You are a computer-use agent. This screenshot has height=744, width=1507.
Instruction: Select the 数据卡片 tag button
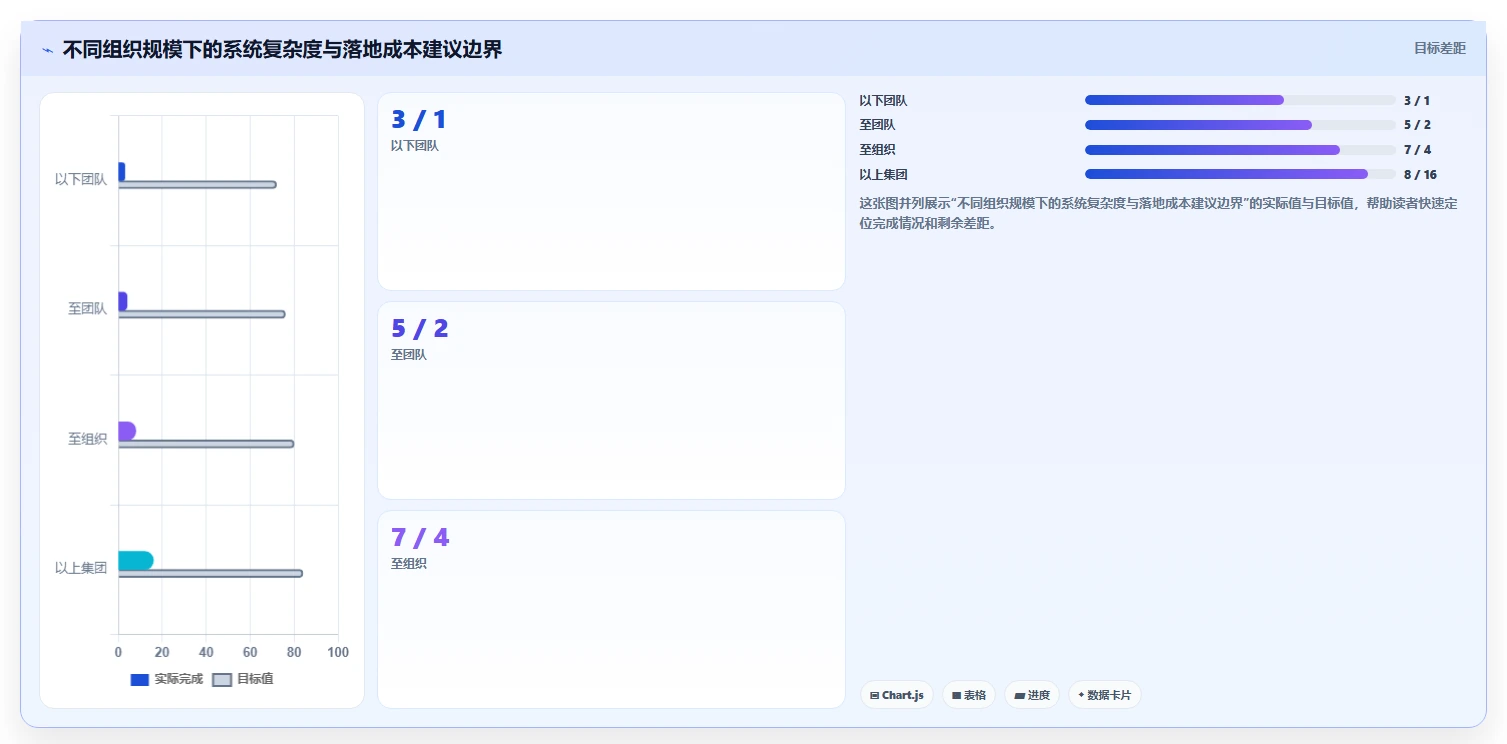pos(1105,695)
